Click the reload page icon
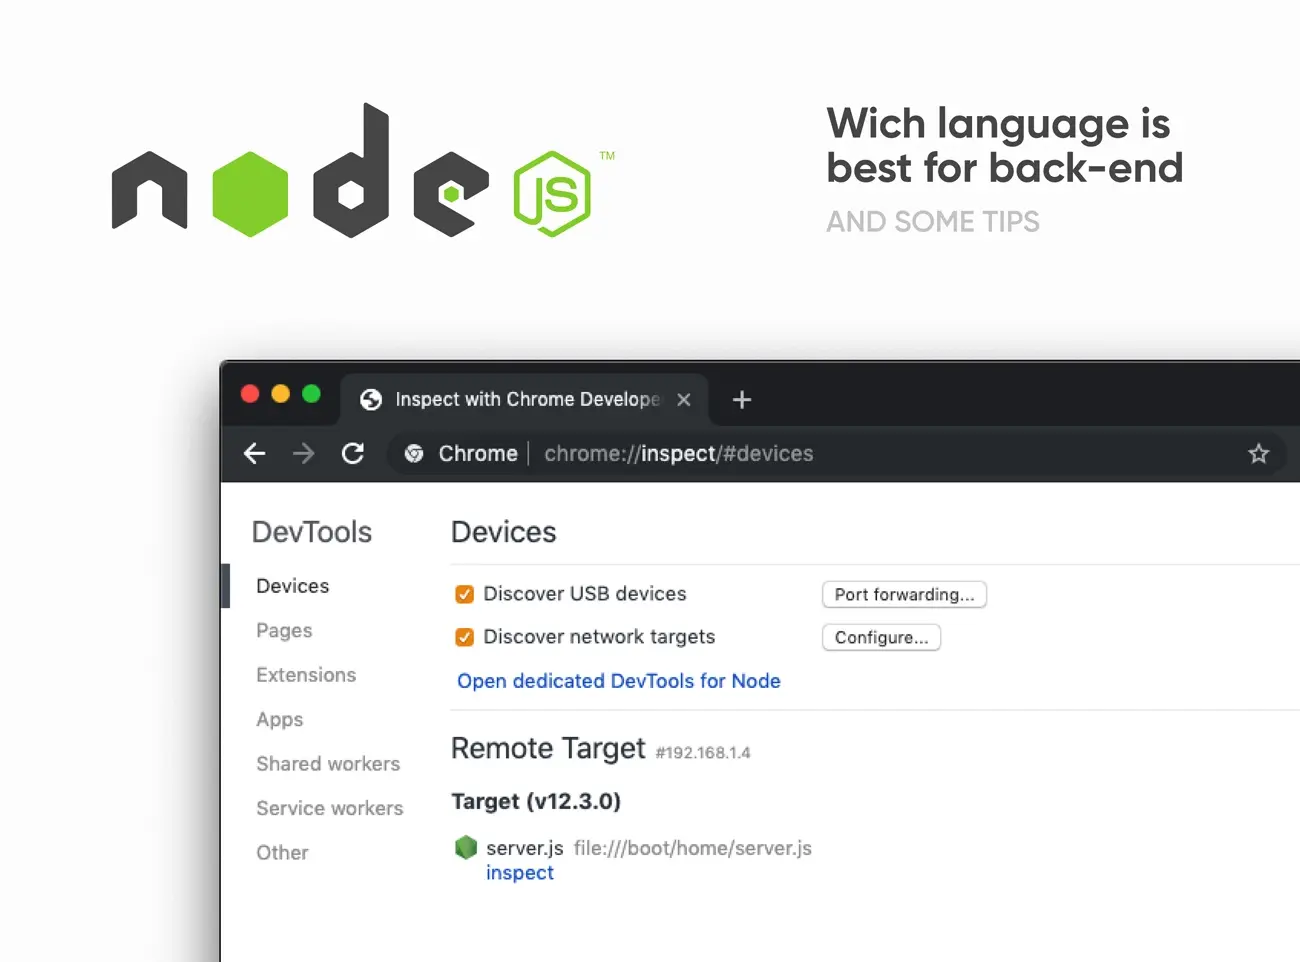The width and height of the screenshot is (1300, 962). 353,453
